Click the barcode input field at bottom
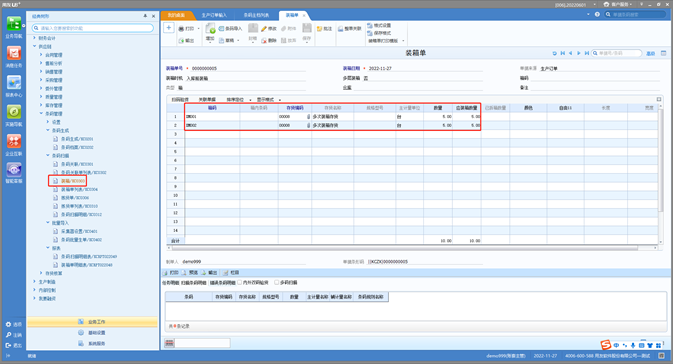673x364 pixels. click(203, 343)
